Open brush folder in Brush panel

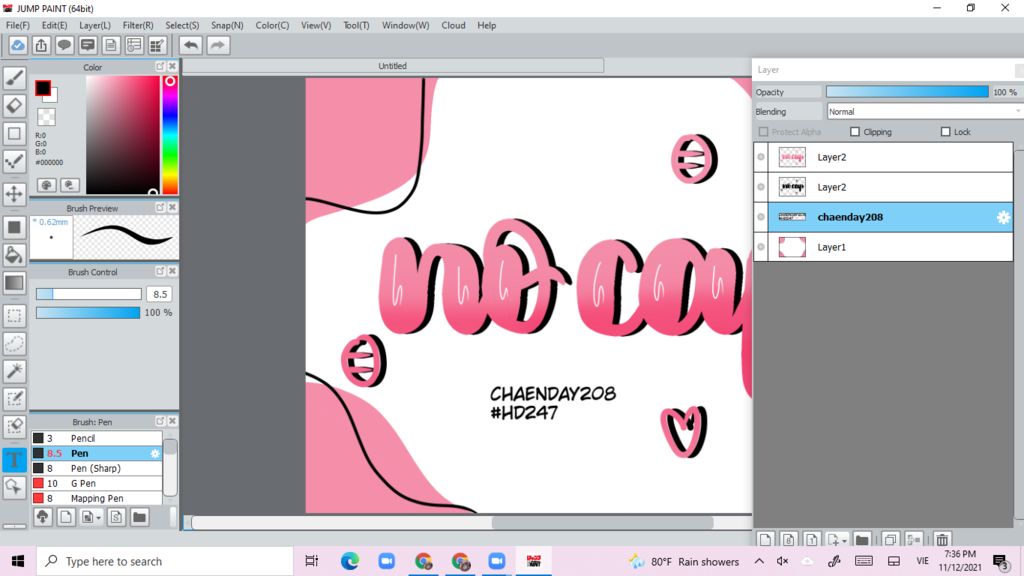point(139,517)
